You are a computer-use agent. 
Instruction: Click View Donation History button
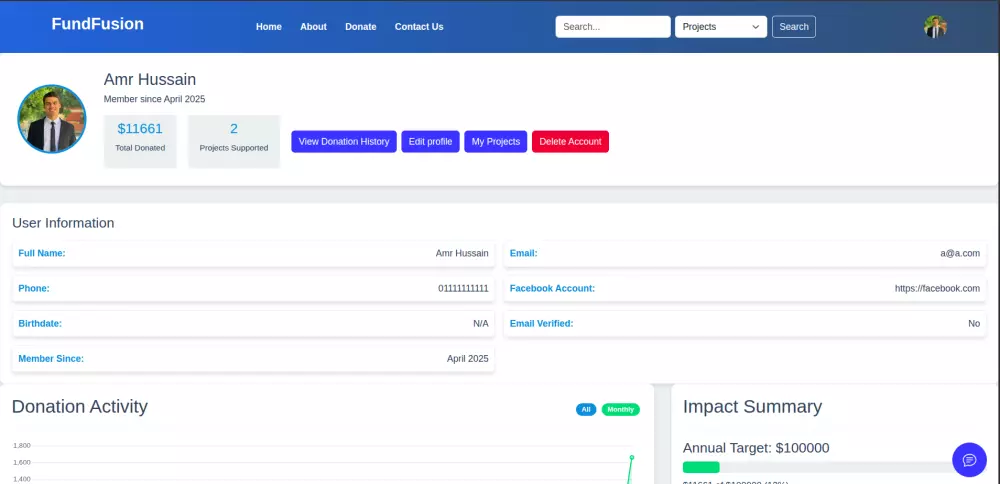point(344,142)
